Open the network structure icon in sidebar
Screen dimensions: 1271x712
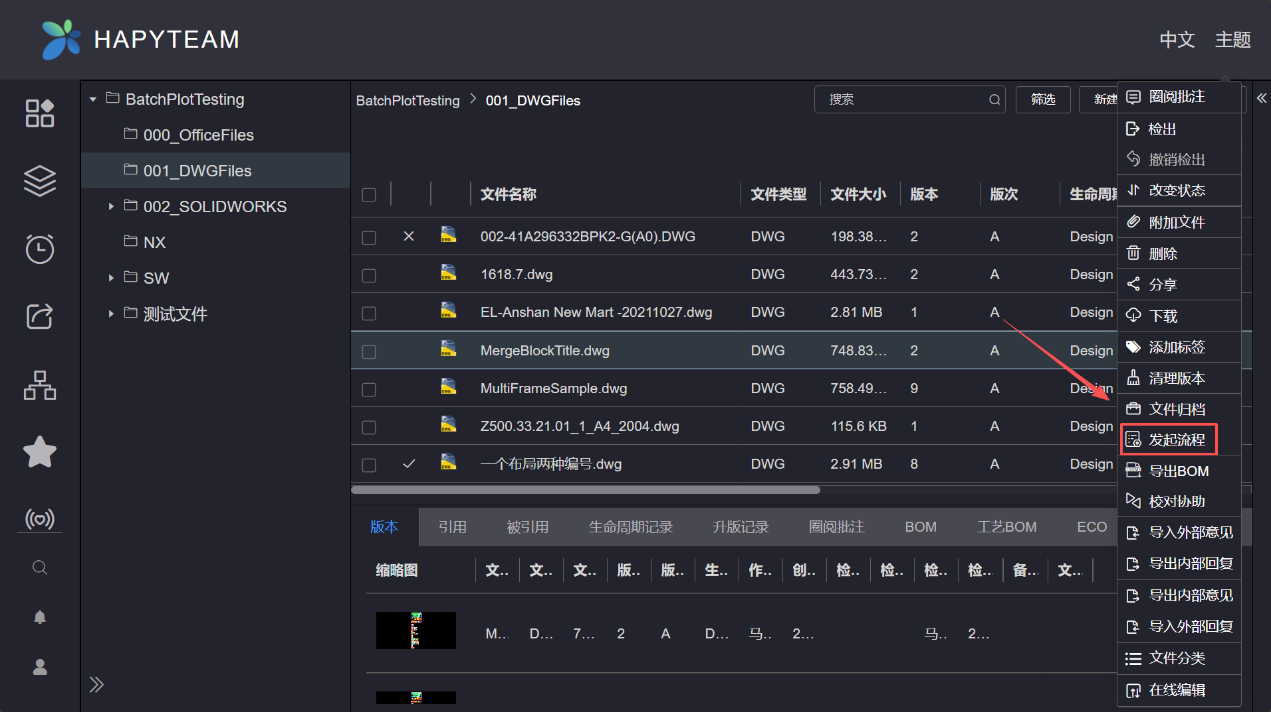tap(40, 385)
